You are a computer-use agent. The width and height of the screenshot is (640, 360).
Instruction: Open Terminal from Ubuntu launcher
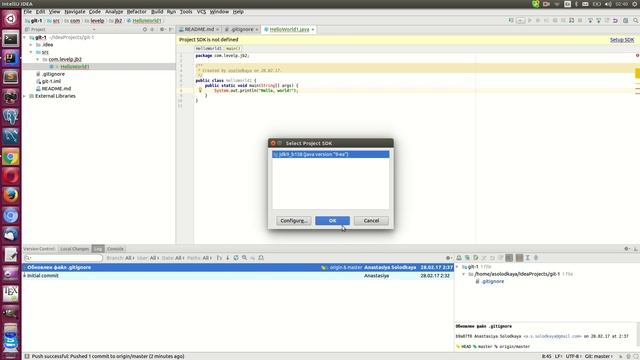pos(11,39)
